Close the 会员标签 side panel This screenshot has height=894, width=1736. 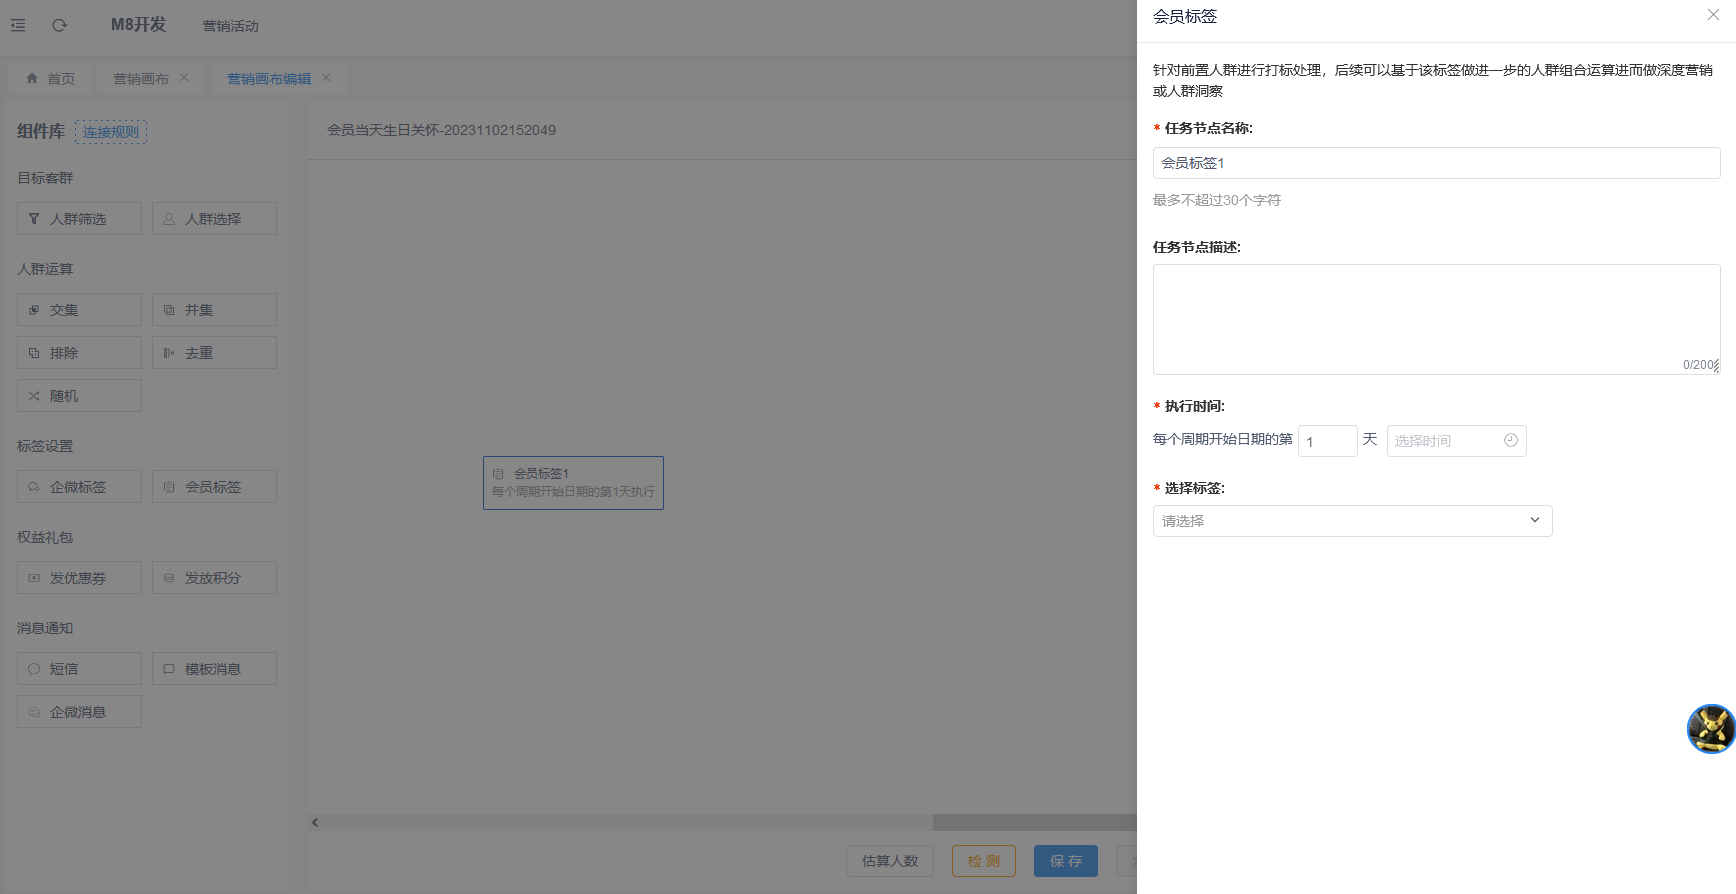point(1713,15)
